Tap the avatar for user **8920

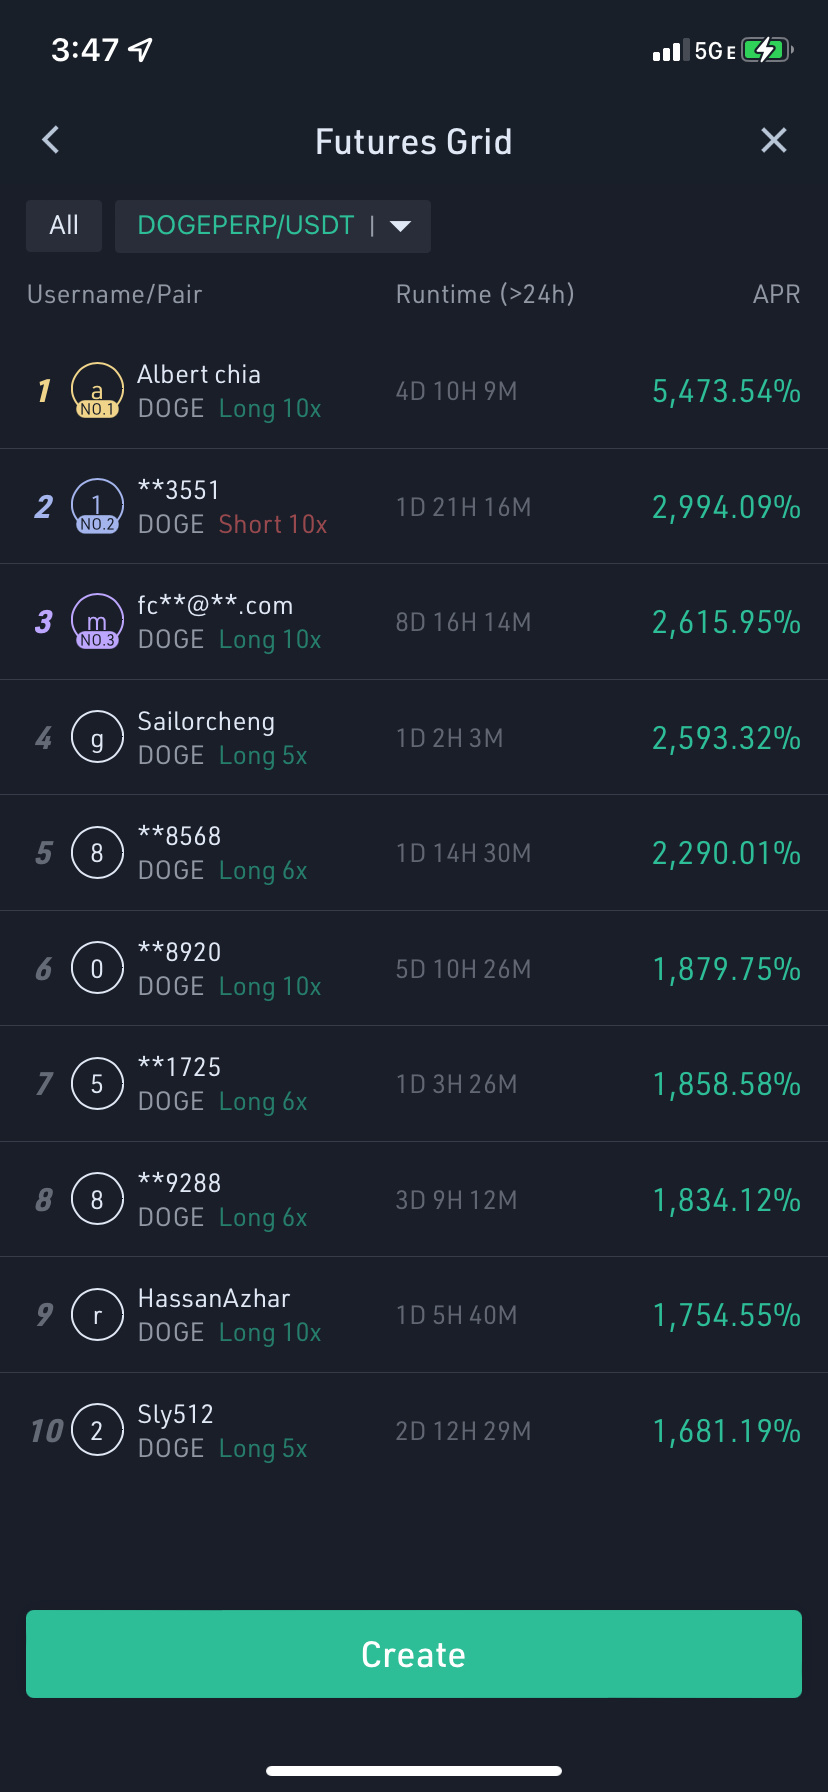click(x=97, y=968)
